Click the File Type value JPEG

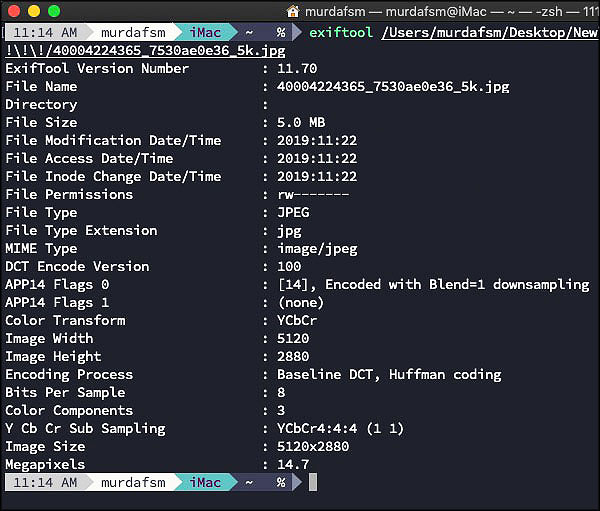(293, 212)
